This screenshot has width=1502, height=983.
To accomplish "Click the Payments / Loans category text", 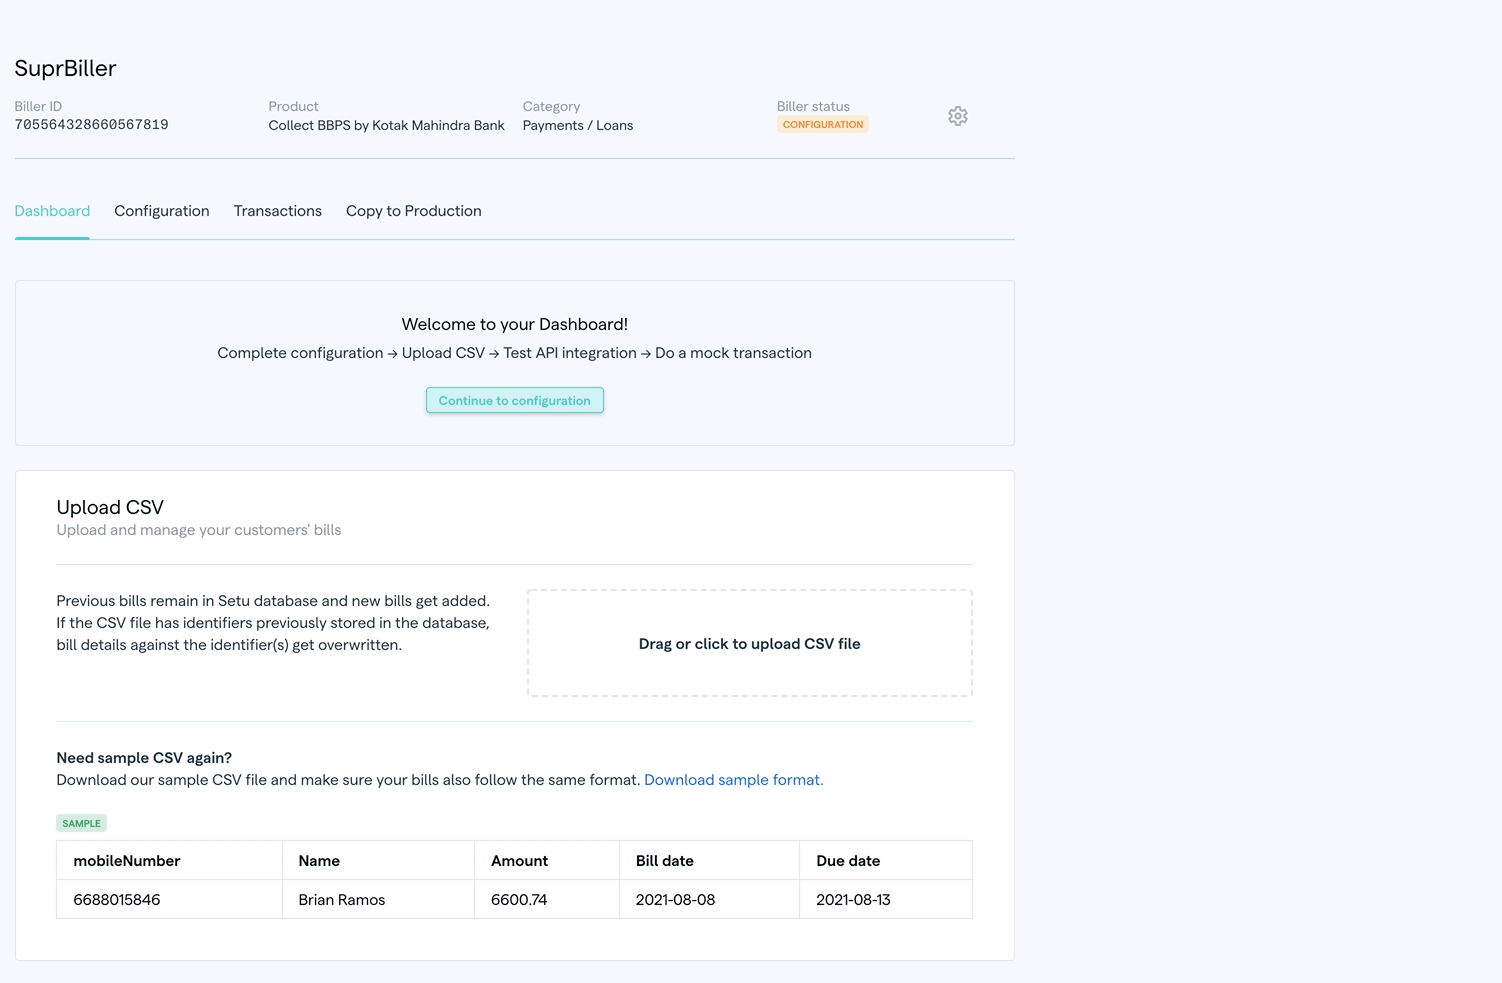I will pos(577,125).
